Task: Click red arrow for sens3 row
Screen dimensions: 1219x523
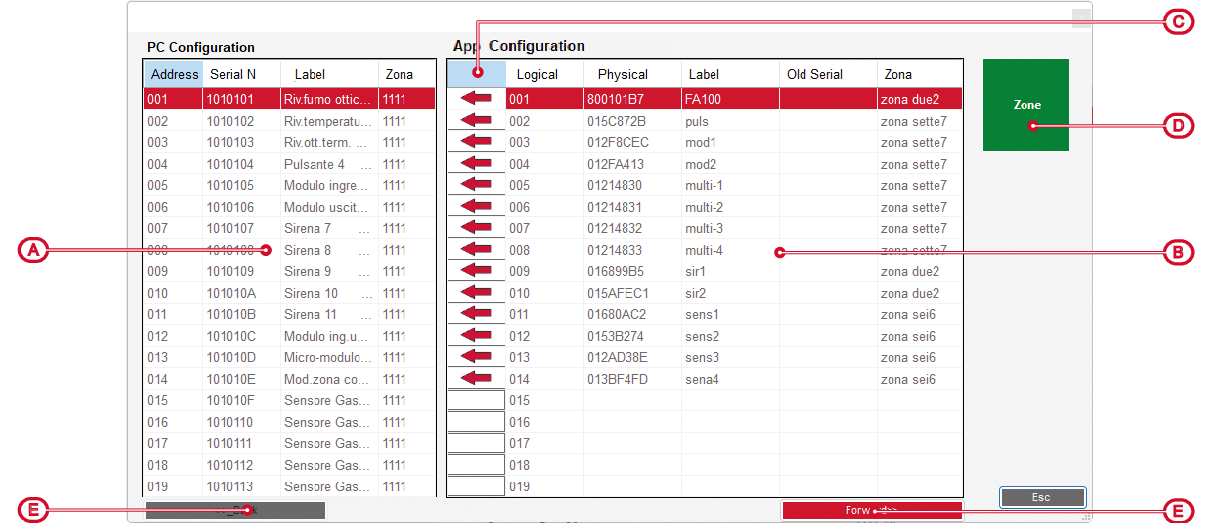Action: point(476,357)
